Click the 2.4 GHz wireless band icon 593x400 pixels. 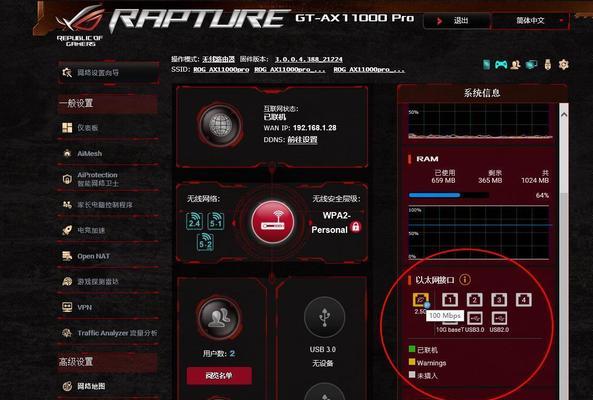tap(194, 221)
